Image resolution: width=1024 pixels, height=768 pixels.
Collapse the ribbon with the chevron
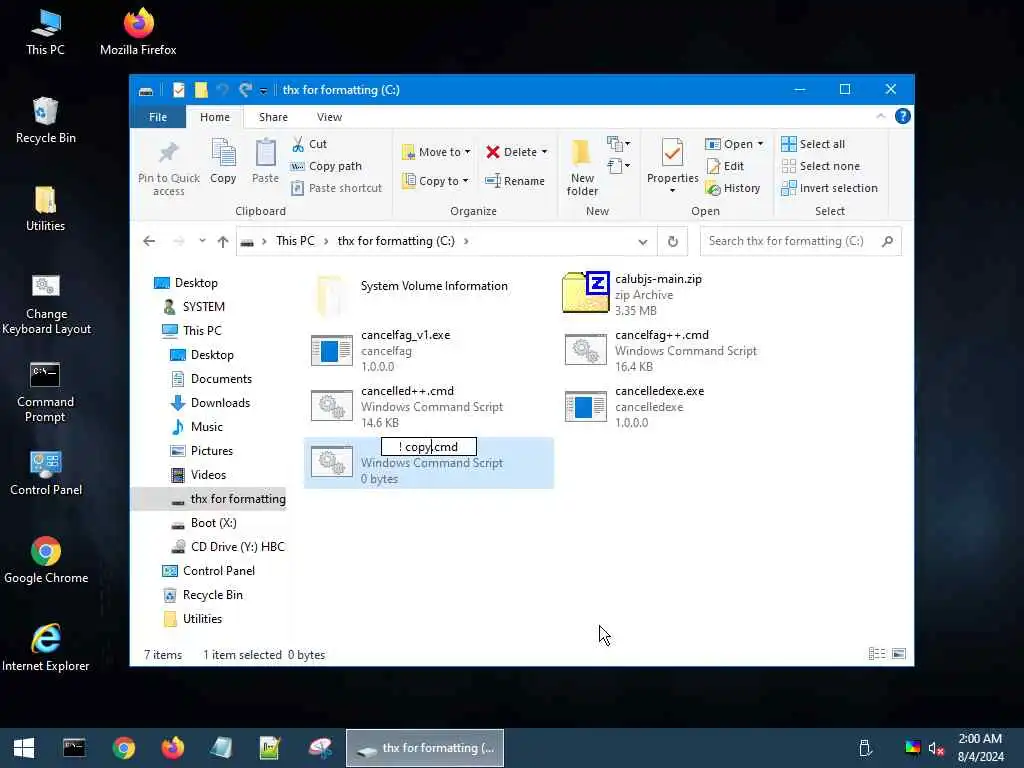click(880, 116)
